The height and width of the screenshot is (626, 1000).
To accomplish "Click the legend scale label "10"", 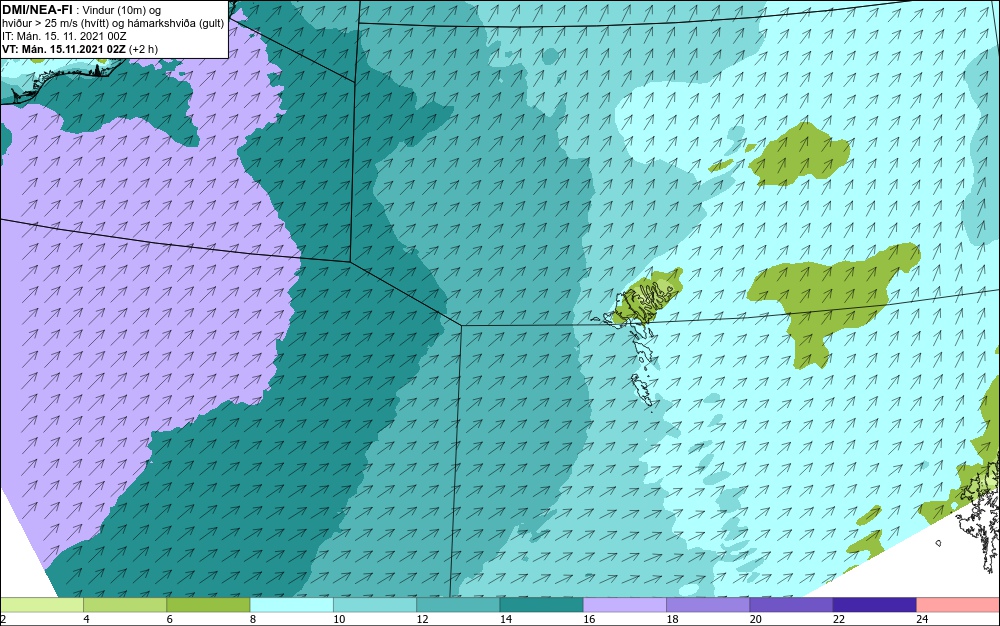I will coord(339,619).
